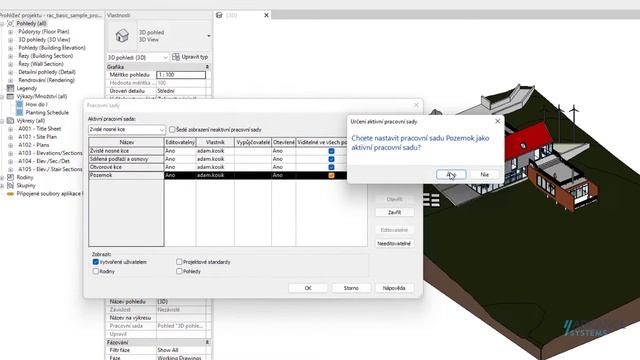Click the Zavřít button
The image size is (640, 360).
394,213
